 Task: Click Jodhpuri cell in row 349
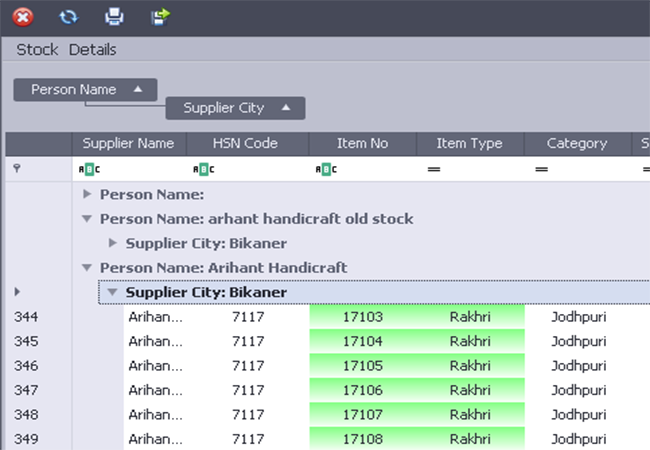click(x=578, y=439)
